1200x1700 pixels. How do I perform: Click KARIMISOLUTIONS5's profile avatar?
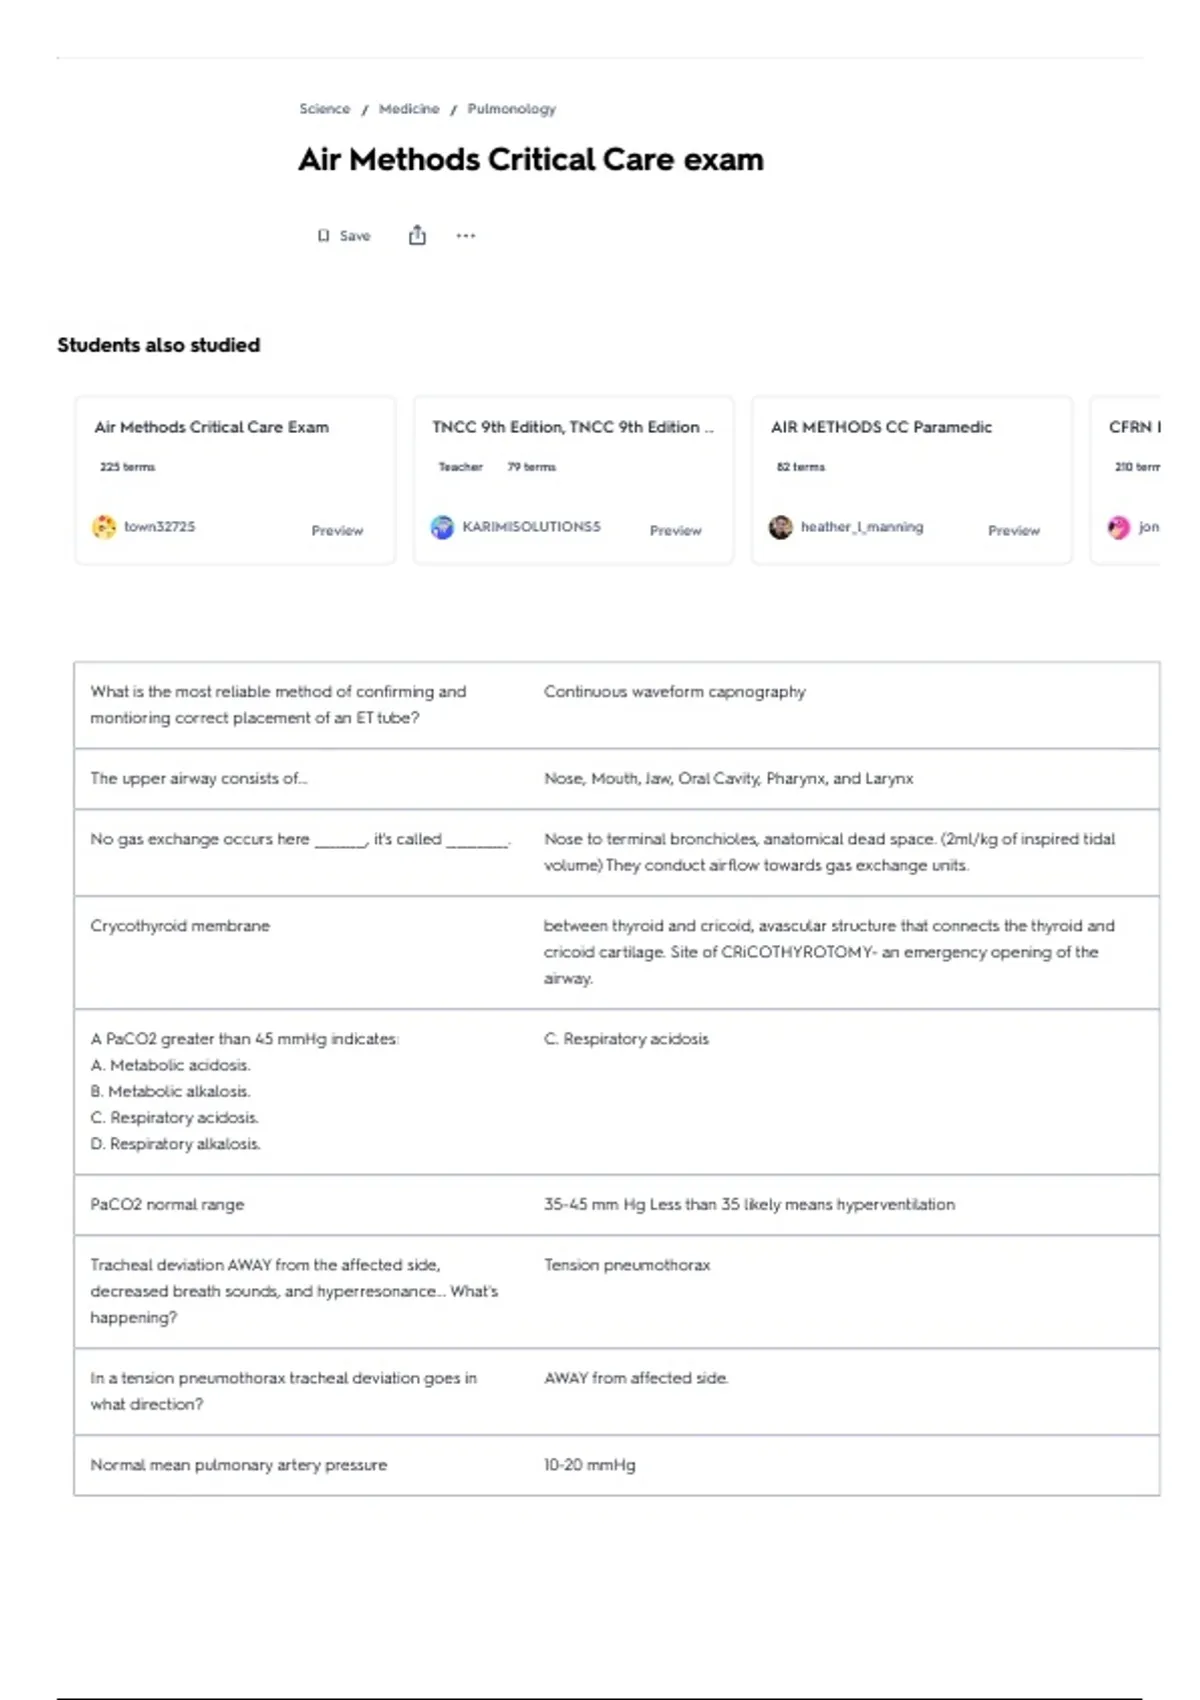click(442, 527)
